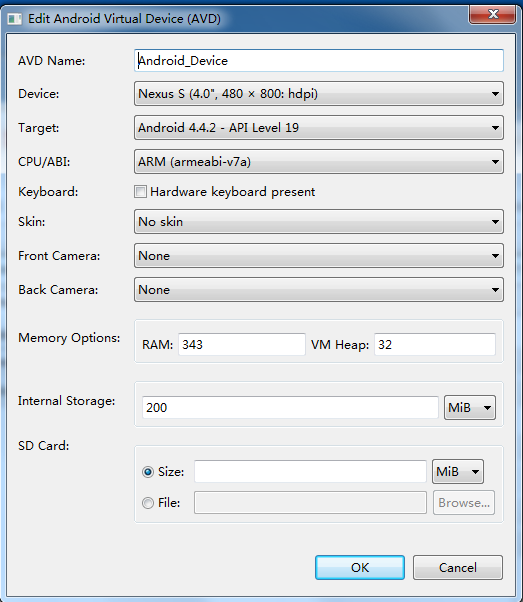Click the 'CPU/ABI:' label
The width and height of the screenshot is (523, 602).
[x=44, y=162]
